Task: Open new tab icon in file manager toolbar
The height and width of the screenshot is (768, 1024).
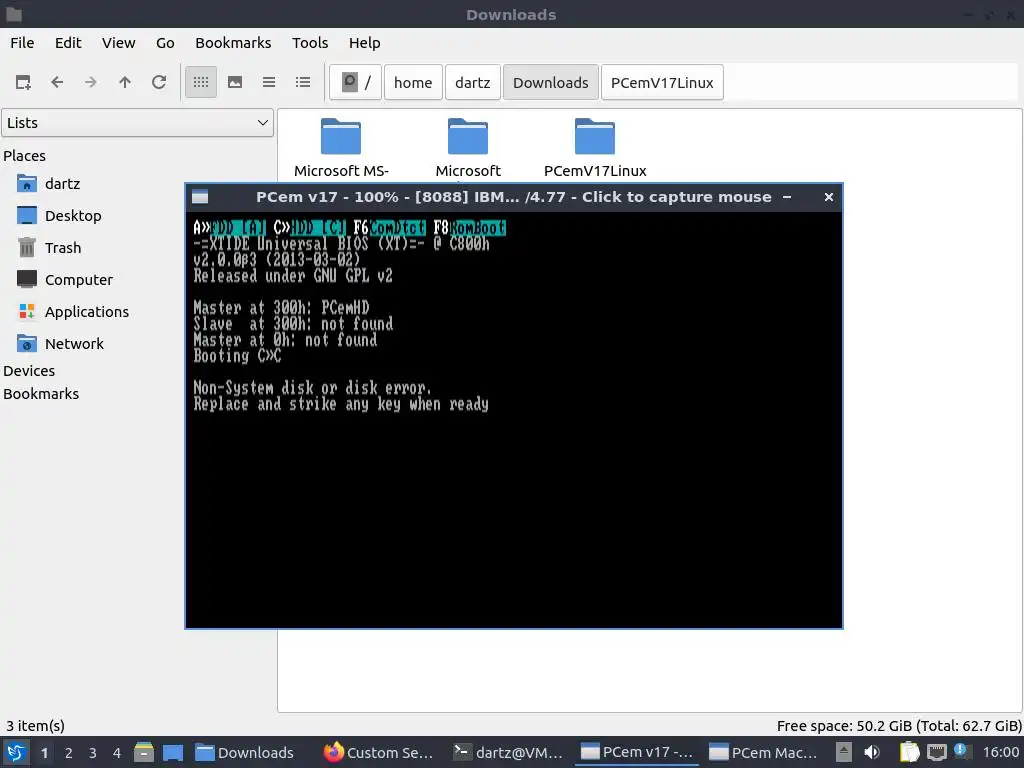Action: click(23, 82)
